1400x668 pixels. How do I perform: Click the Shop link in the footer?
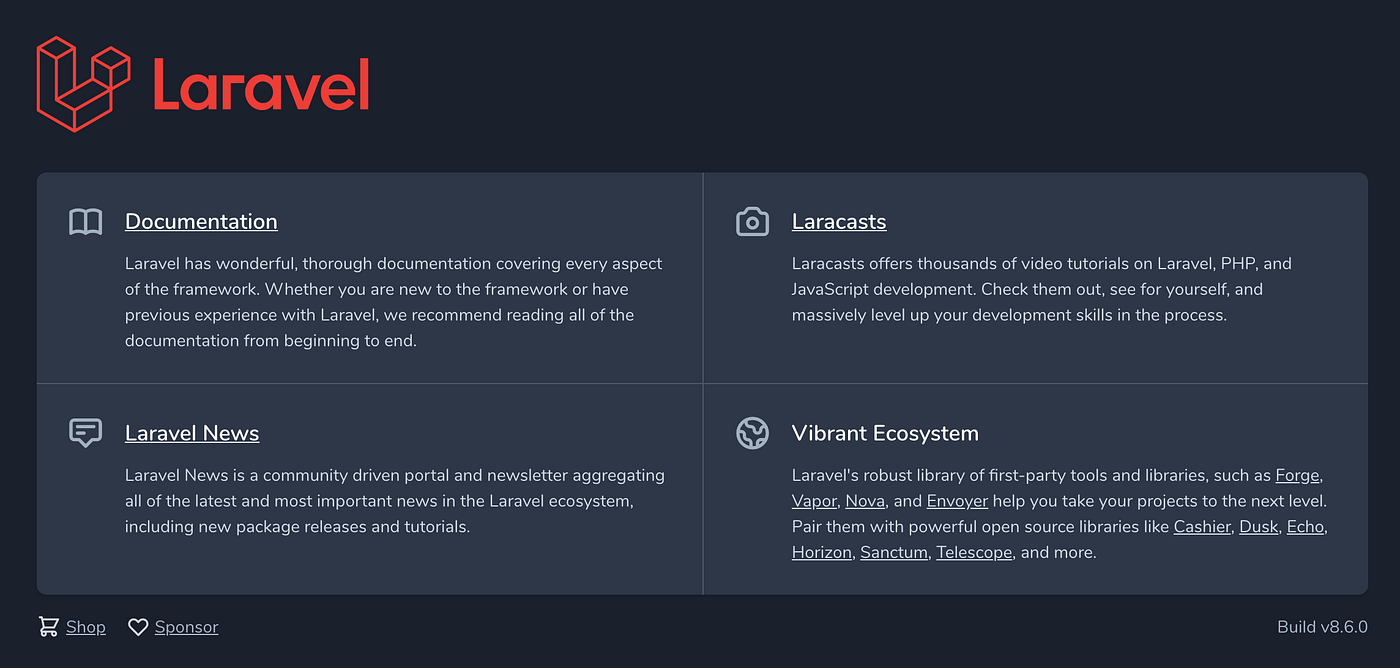point(85,626)
